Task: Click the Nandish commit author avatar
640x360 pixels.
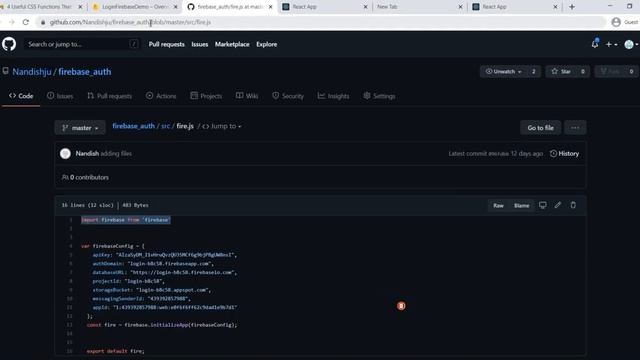Action: 65,153
